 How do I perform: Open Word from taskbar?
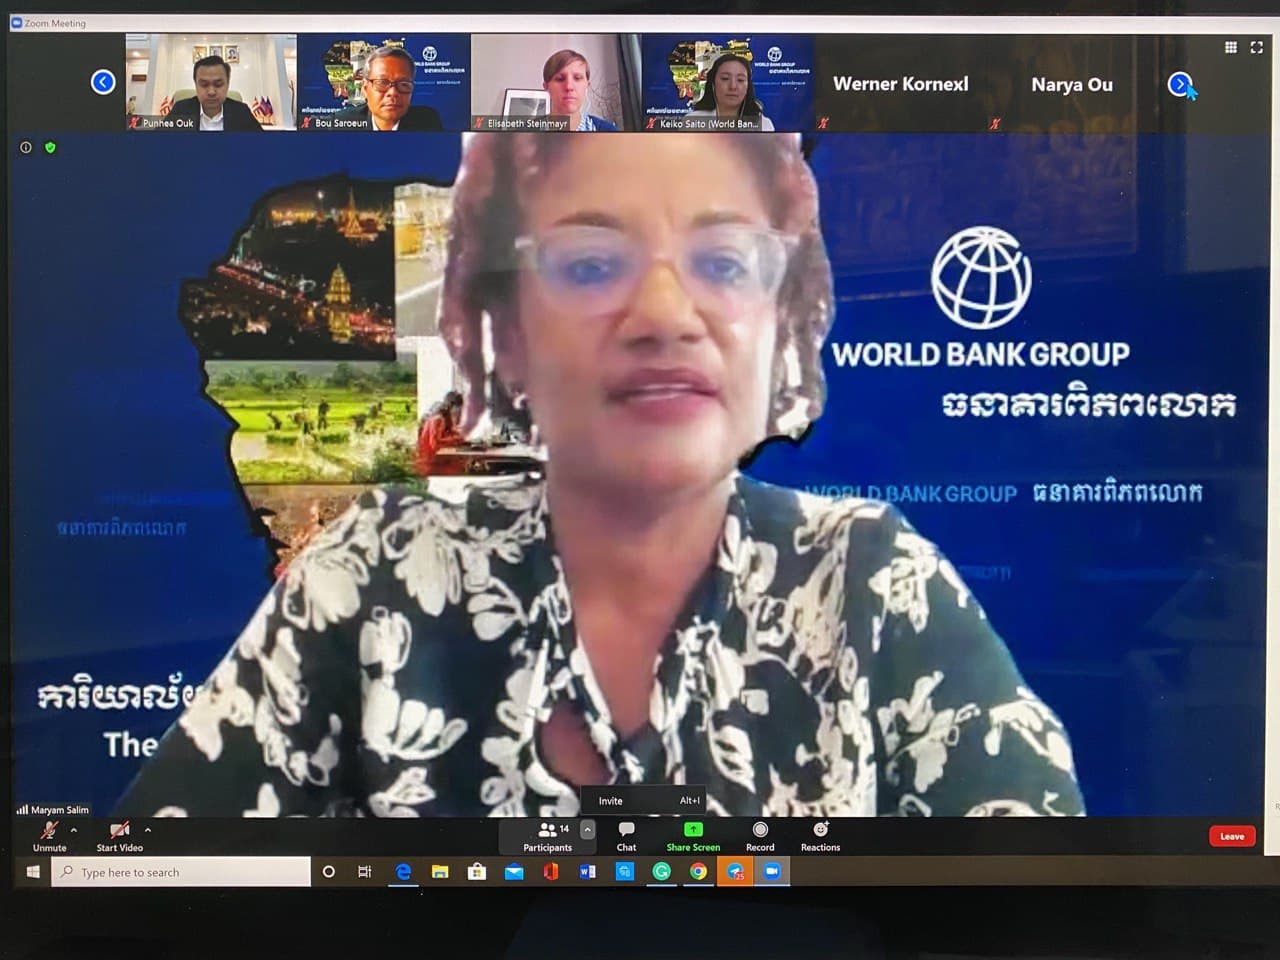(587, 872)
